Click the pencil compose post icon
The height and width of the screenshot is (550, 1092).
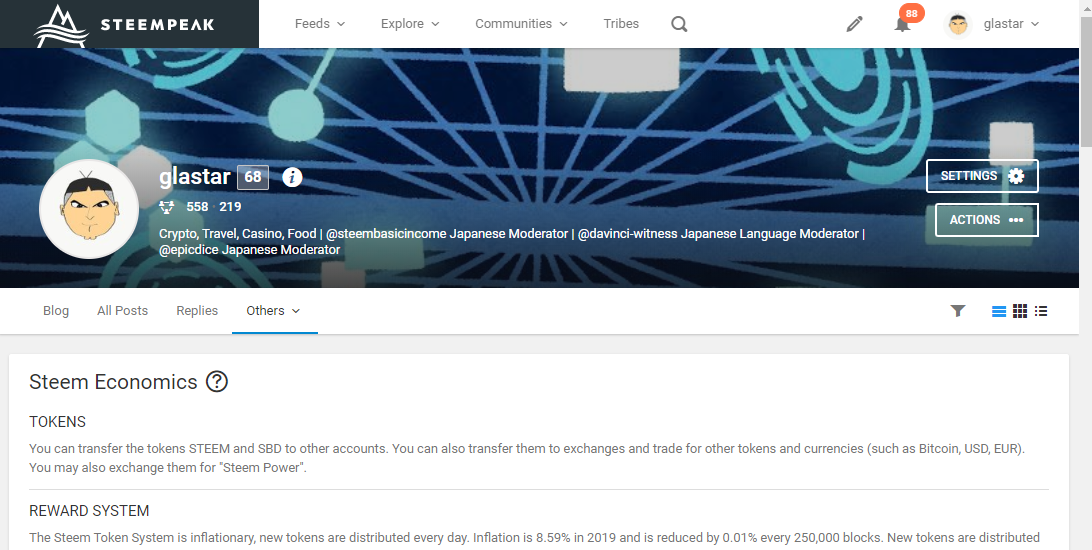pos(855,24)
